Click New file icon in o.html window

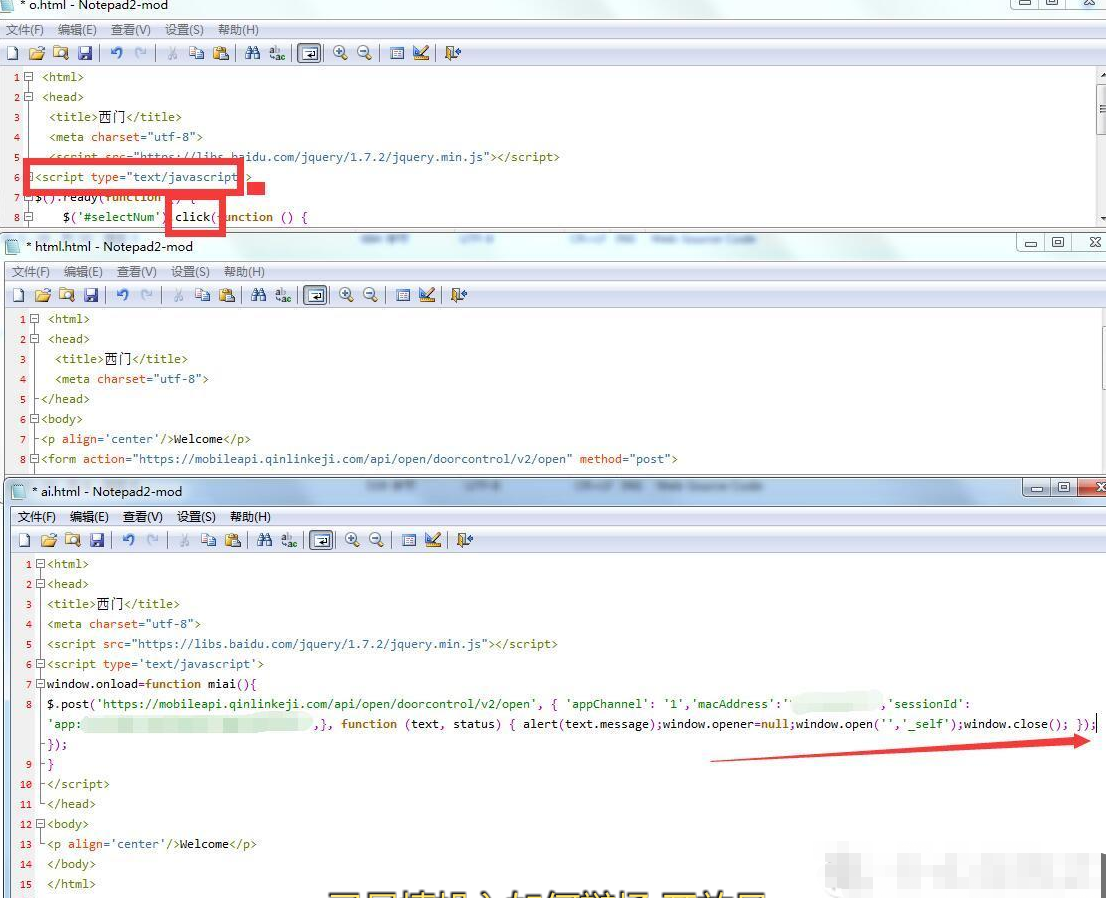[x=13, y=53]
